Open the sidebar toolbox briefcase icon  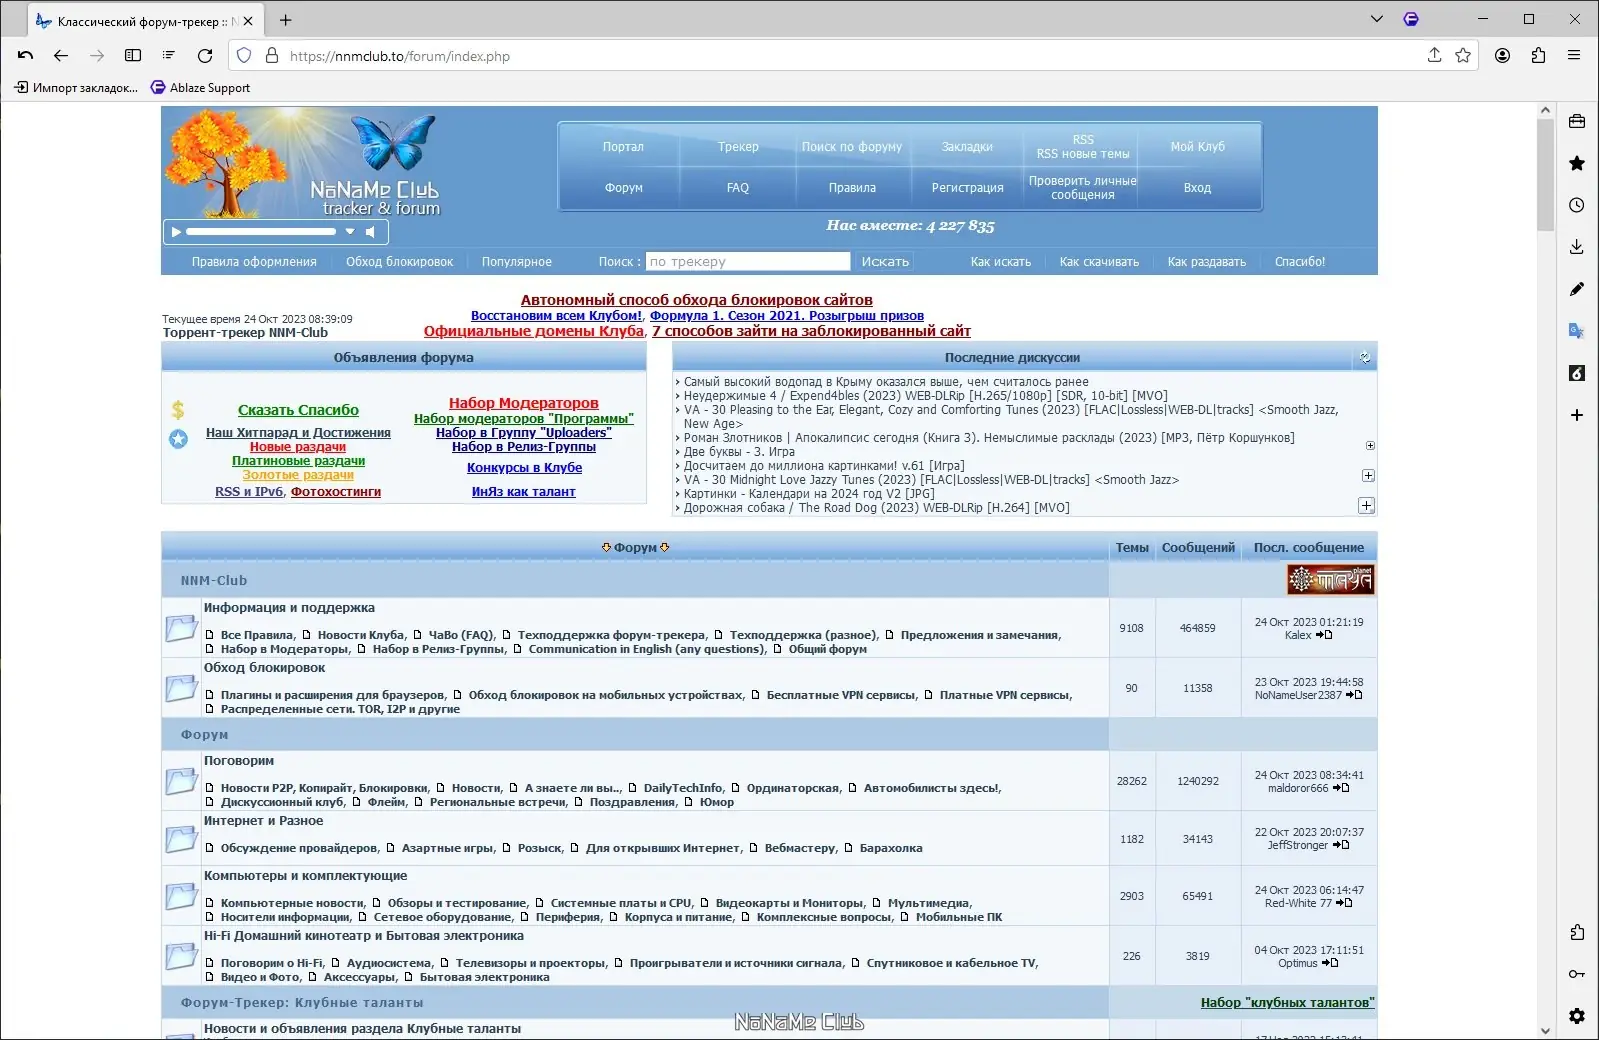pos(1577,121)
